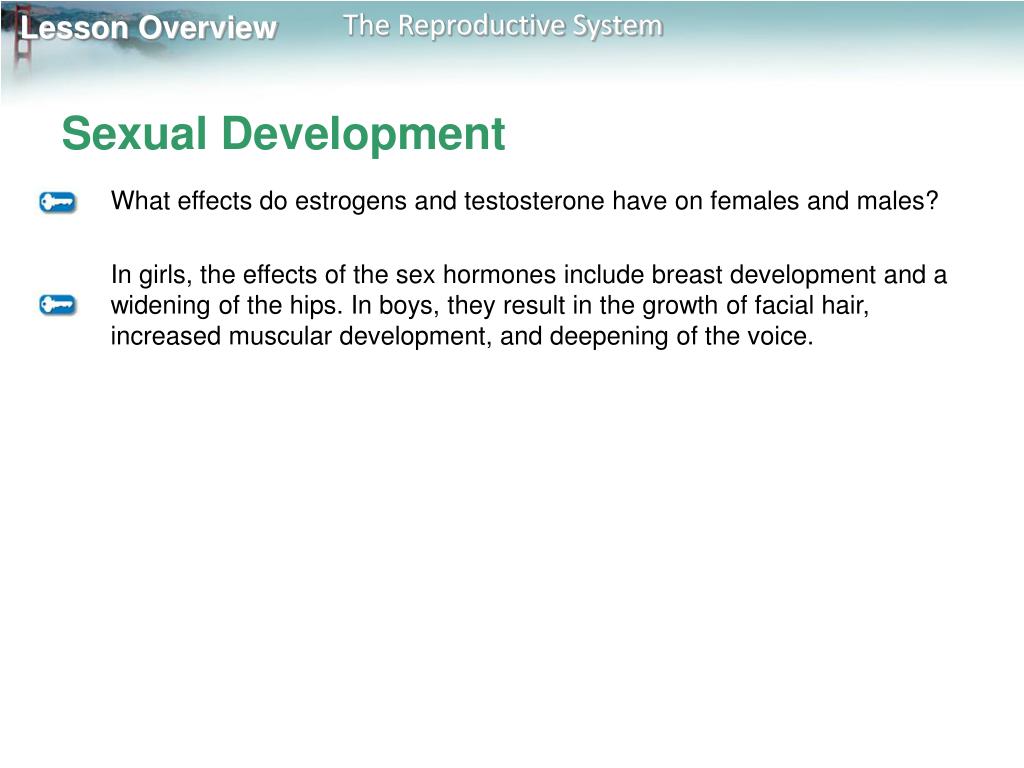Click the line starting 'widening of the hips'
The width and height of the screenshot is (1024, 768).
coord(490,305)
